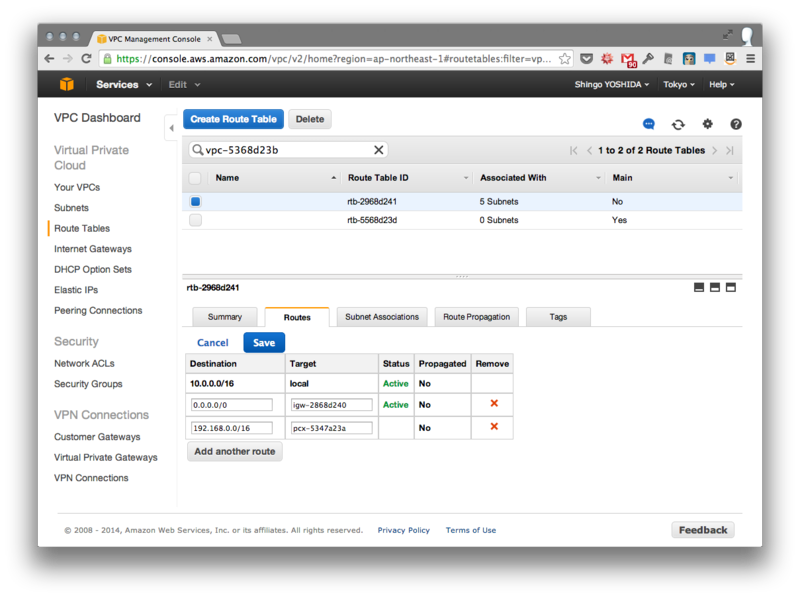Click the AWS cube logo icon
Screen dimensions: 800x599
pyautogui.click(x=67, y=84)
